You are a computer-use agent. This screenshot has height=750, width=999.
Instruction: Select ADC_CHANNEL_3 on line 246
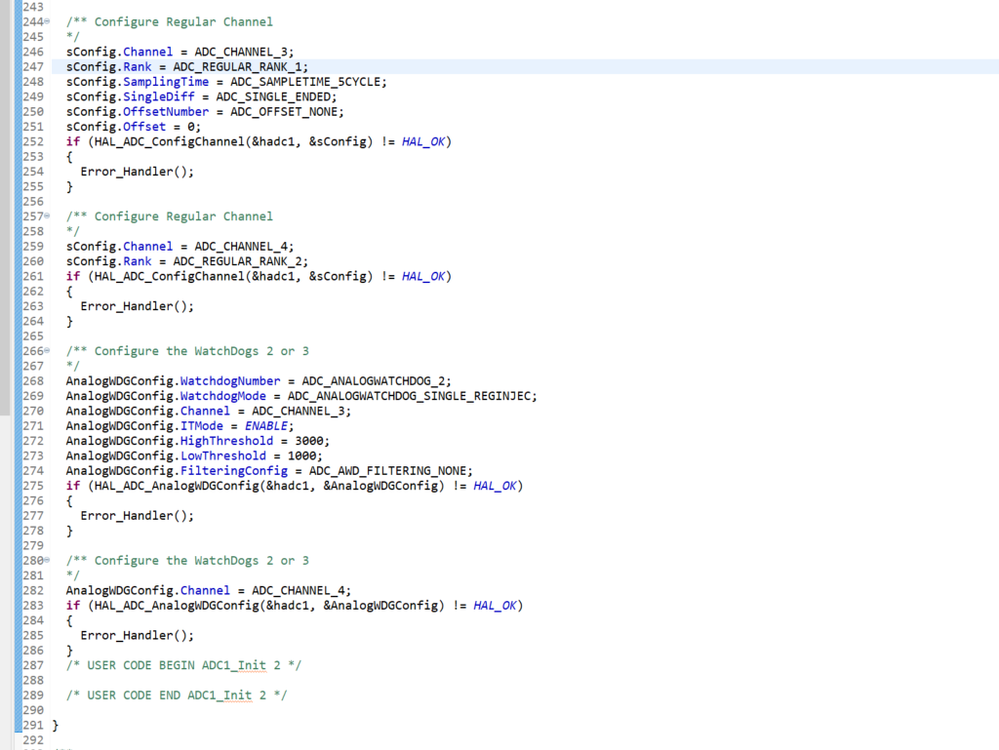241,52
